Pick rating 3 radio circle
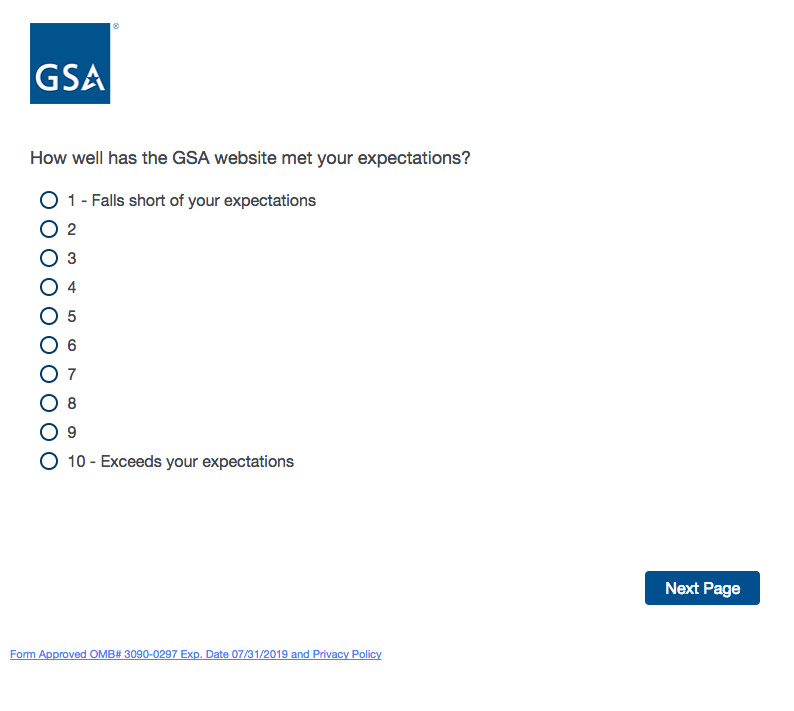 49,258
